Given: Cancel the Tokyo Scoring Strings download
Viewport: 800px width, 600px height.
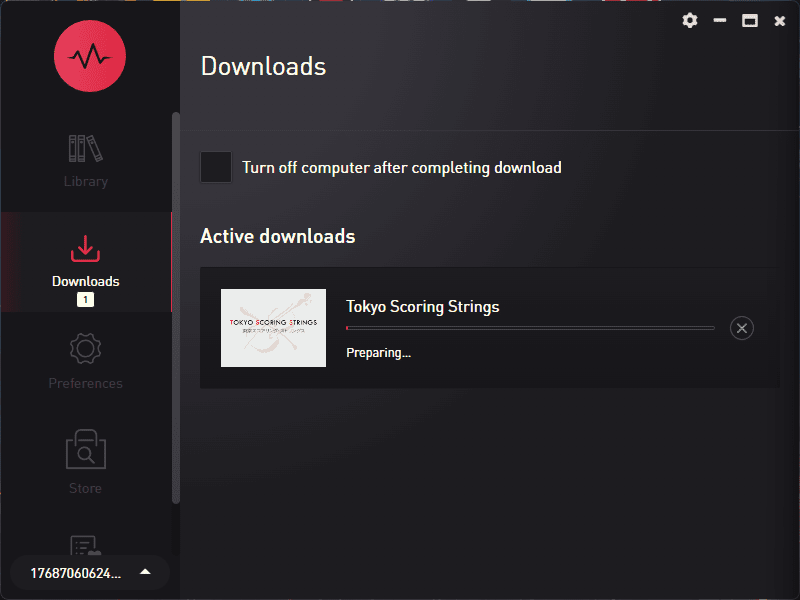Looking at the screenshot, I should [741, 328].
